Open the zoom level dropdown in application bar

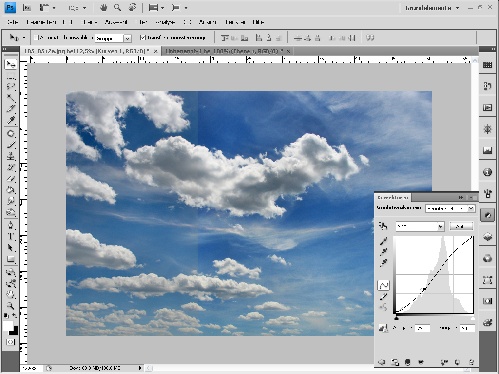tap(77, 8)
